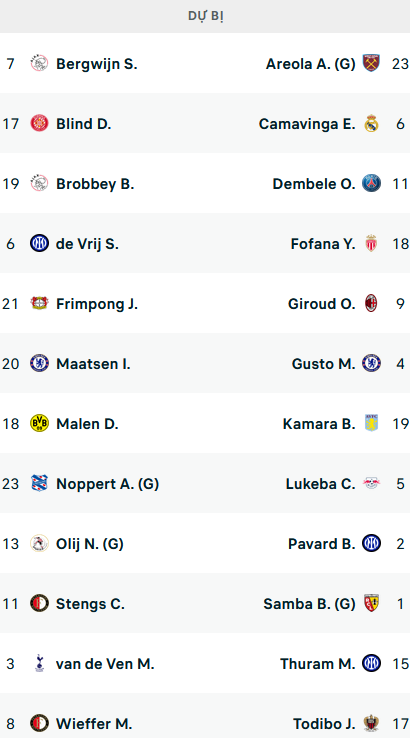Click the DỰ BỊ section header
The image size is (410, 738).
(x=205, y=16)
